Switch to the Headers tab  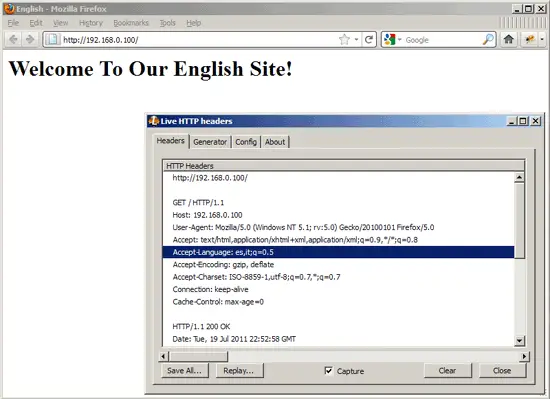[171, 141]
